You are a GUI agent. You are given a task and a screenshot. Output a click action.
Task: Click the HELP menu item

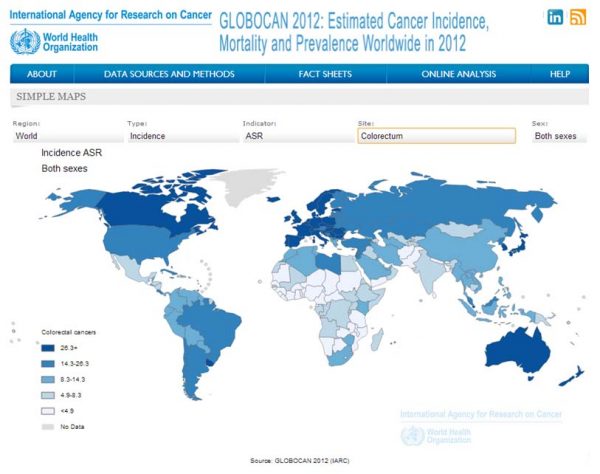coord(560,74)
